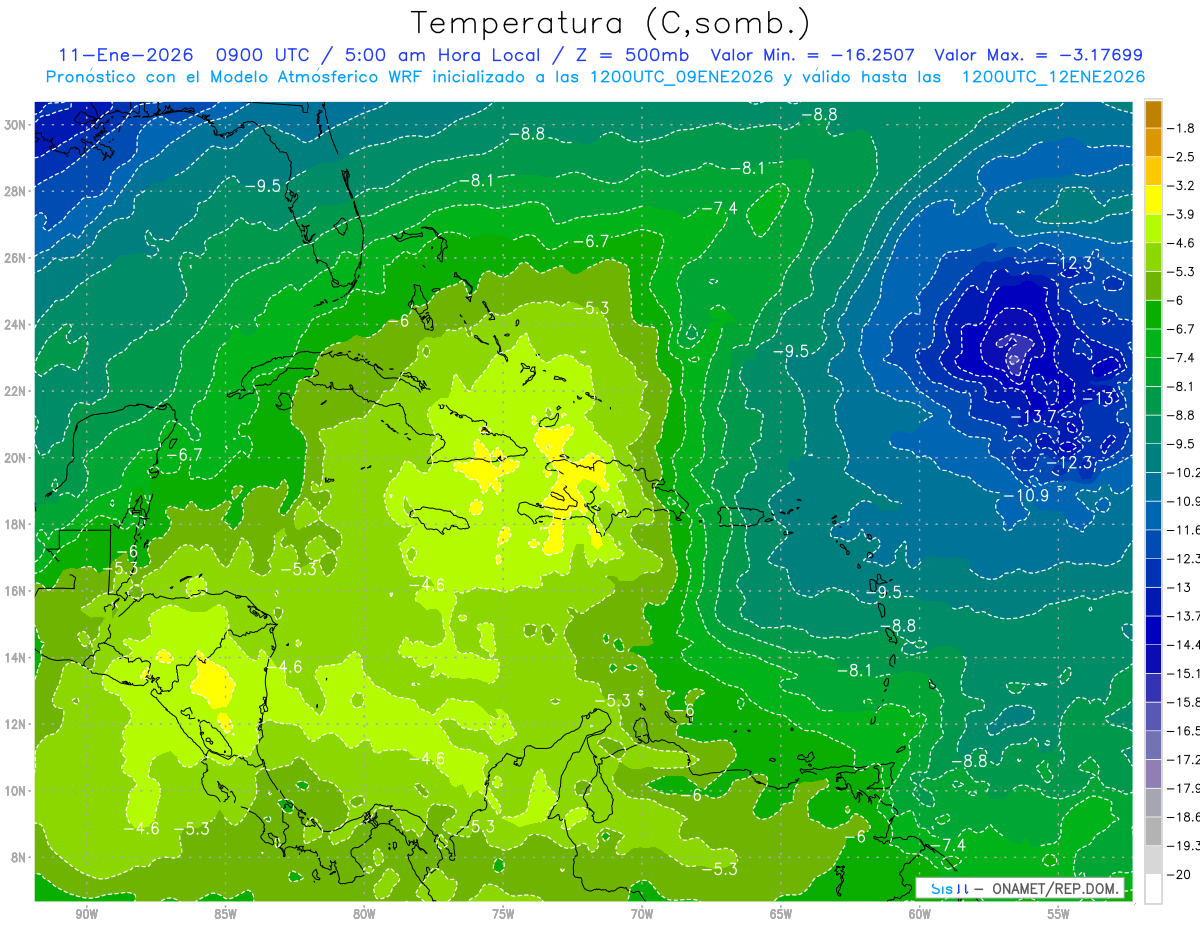Click the 90W longitude axis label

coord(86,914)
